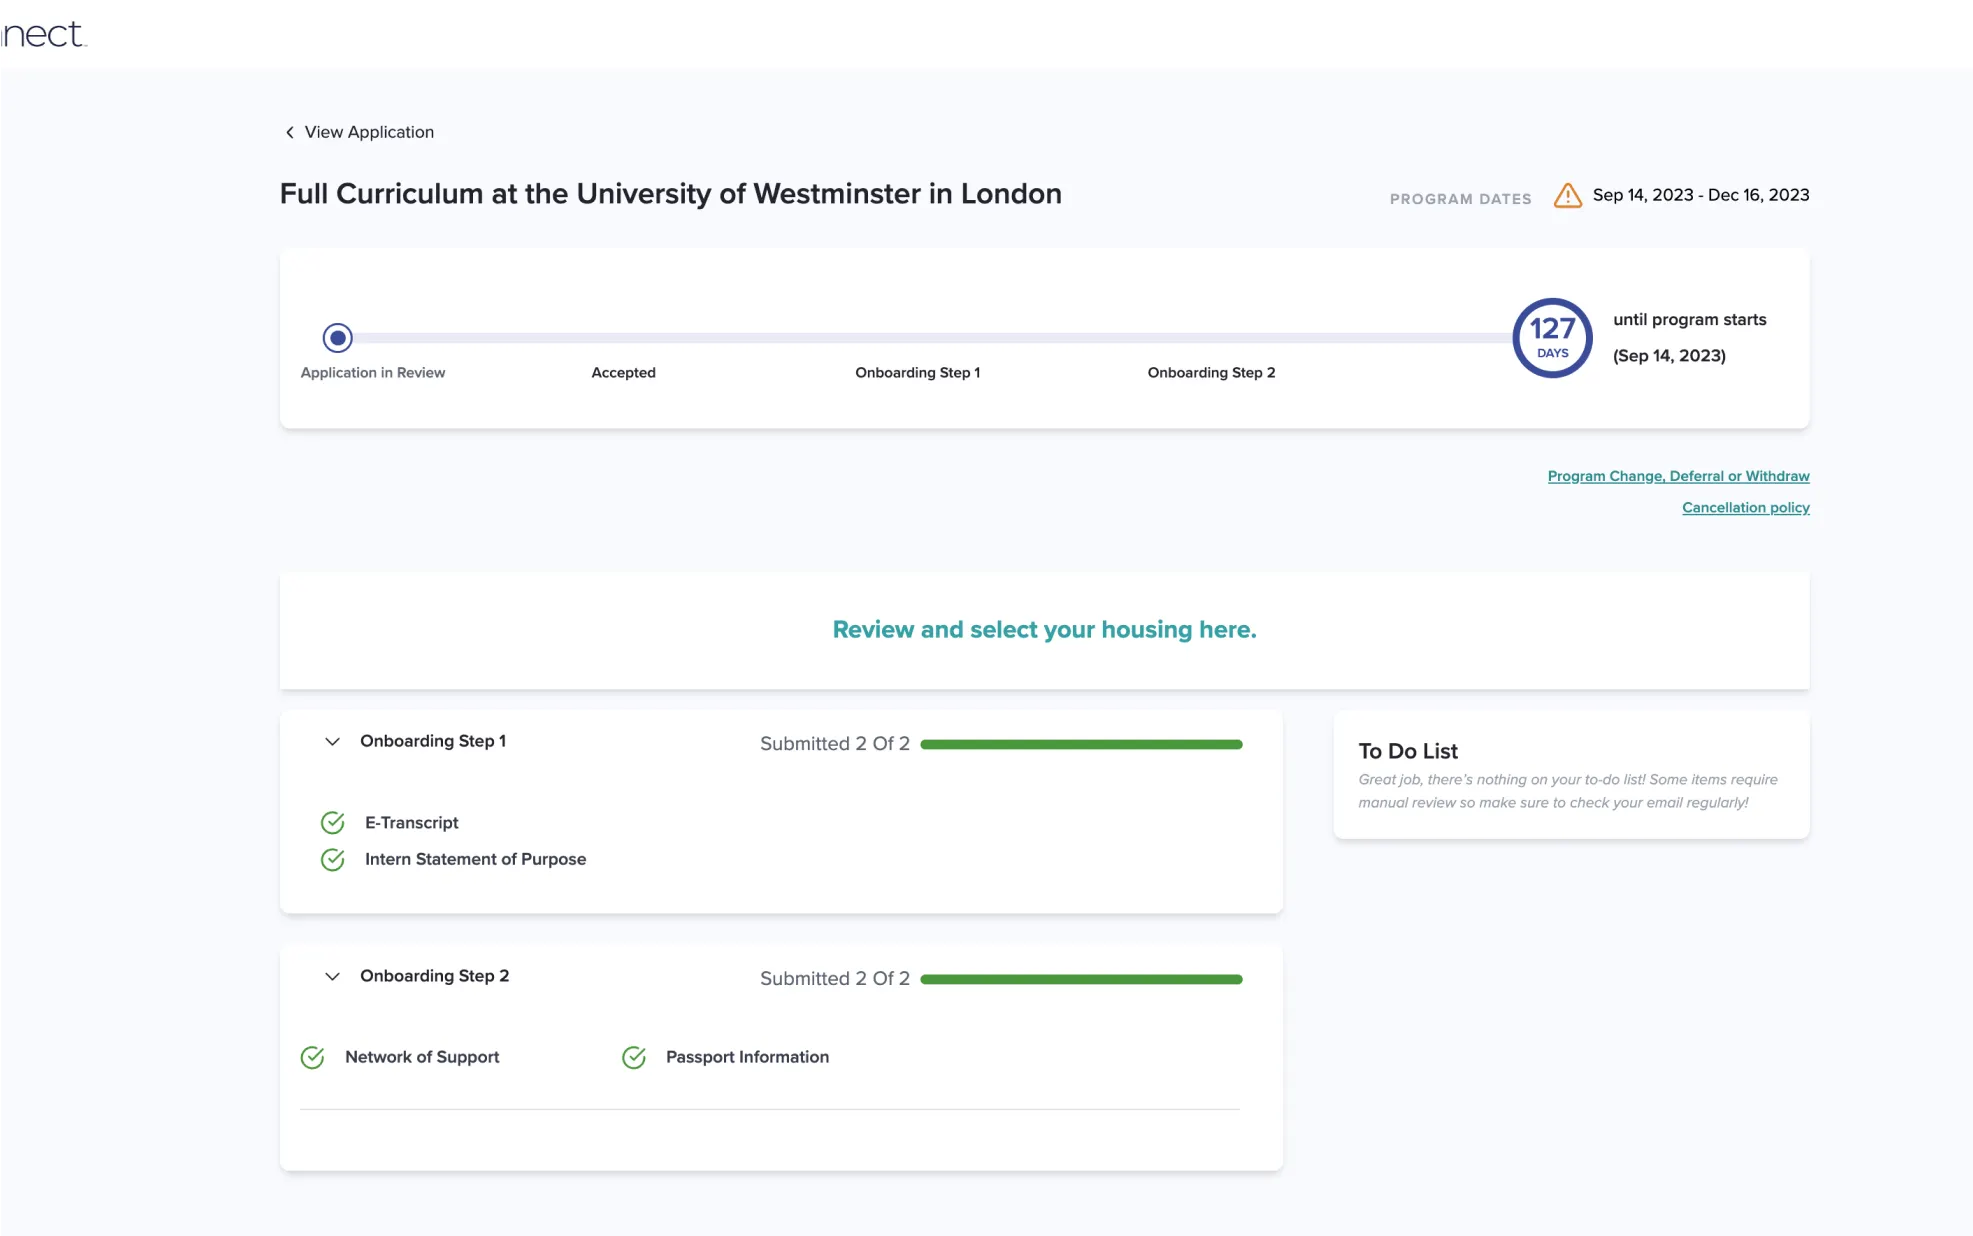Image resolution: width=1973 pixels, height=1236 pixels.
Task: Click the partial logo at top left
Action: pos(43,34)
